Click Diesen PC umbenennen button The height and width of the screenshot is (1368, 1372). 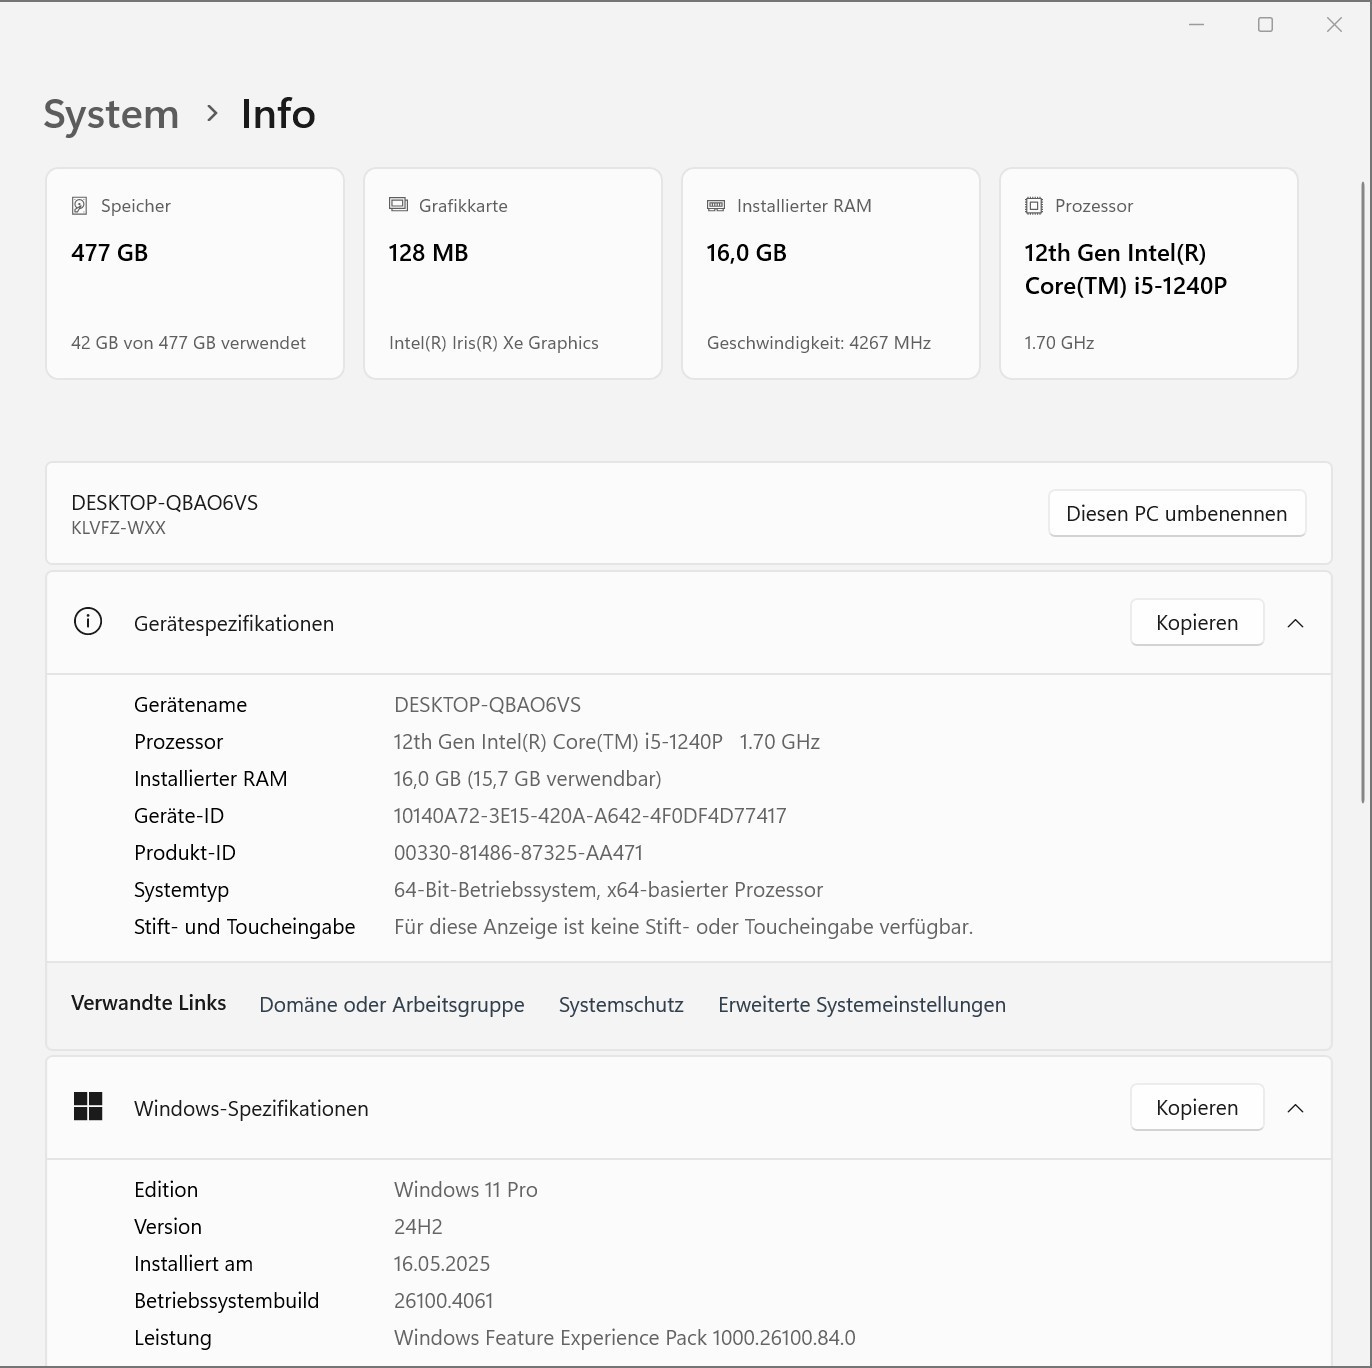tap(1177, 513)
